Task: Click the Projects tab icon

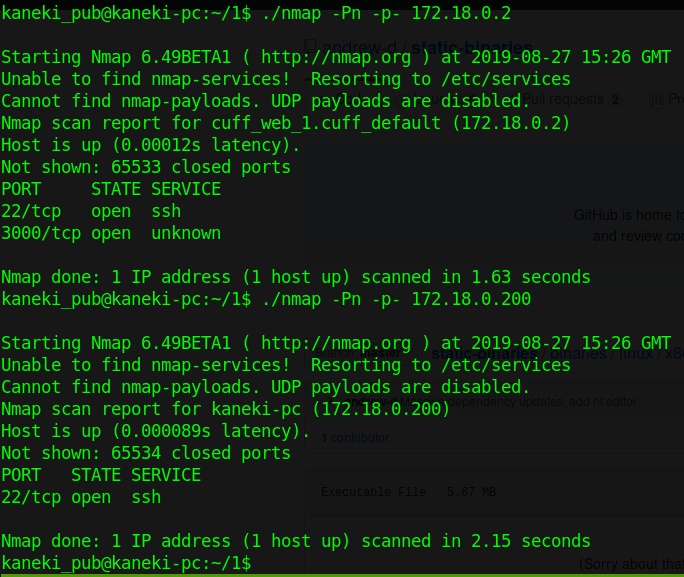Action: [656, 99]
